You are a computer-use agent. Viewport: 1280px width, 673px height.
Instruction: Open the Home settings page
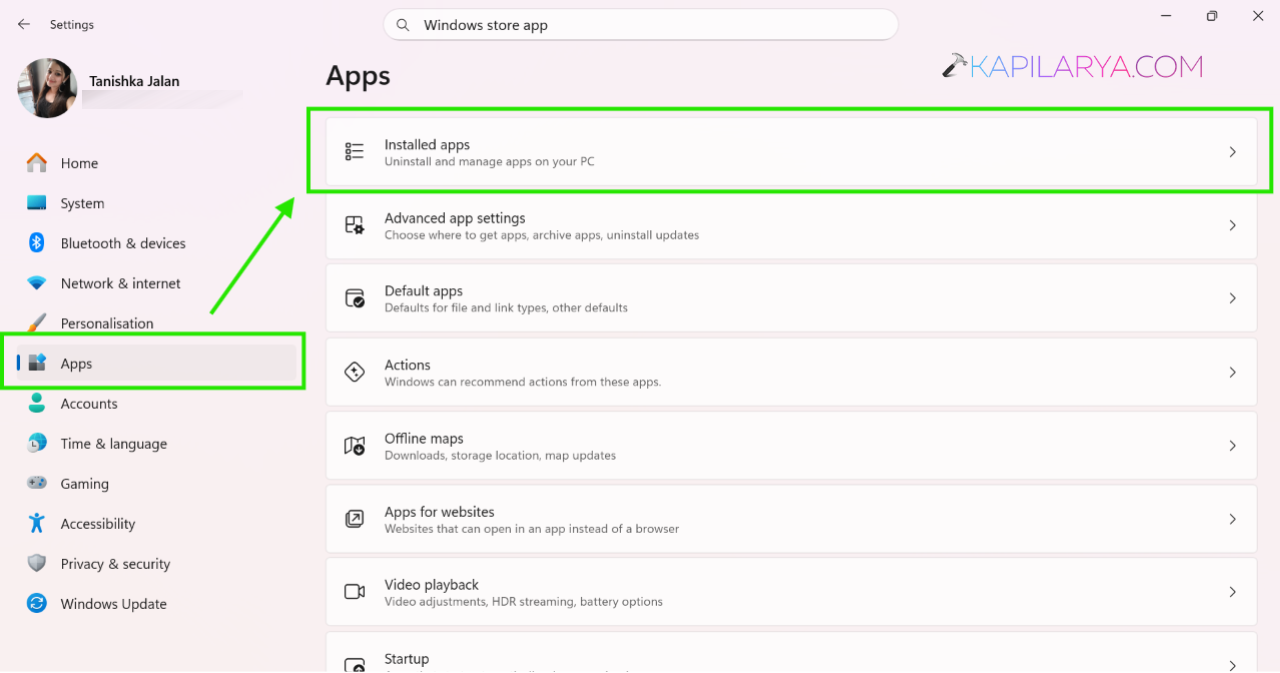point(158,163)
